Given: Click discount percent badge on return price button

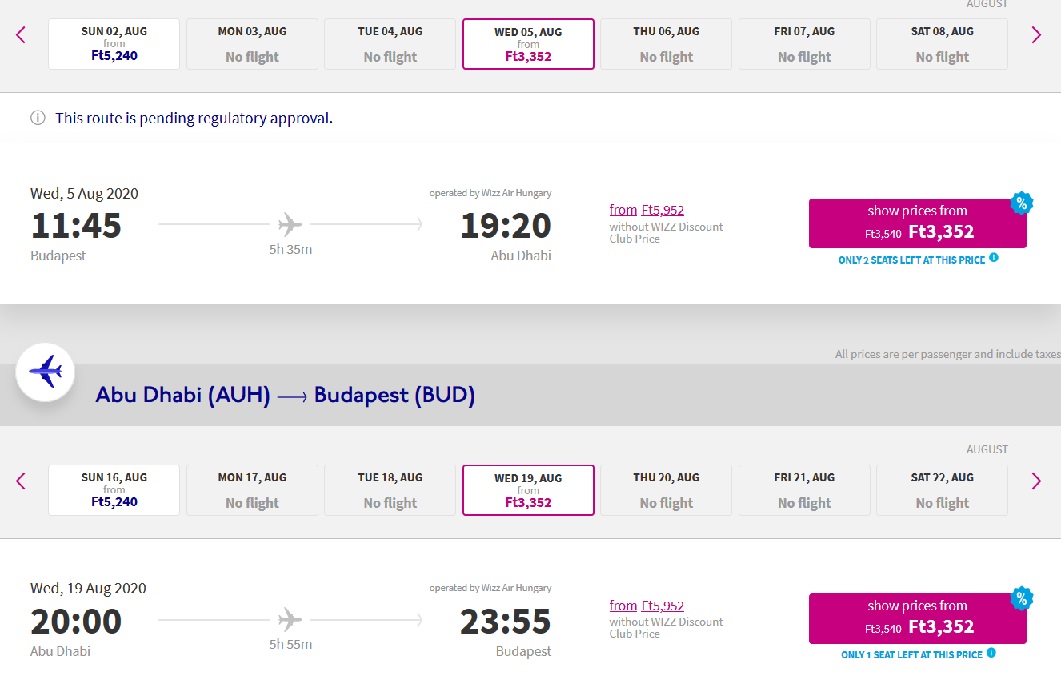Looking at the screenshot, I should [x=1021, y=598].
